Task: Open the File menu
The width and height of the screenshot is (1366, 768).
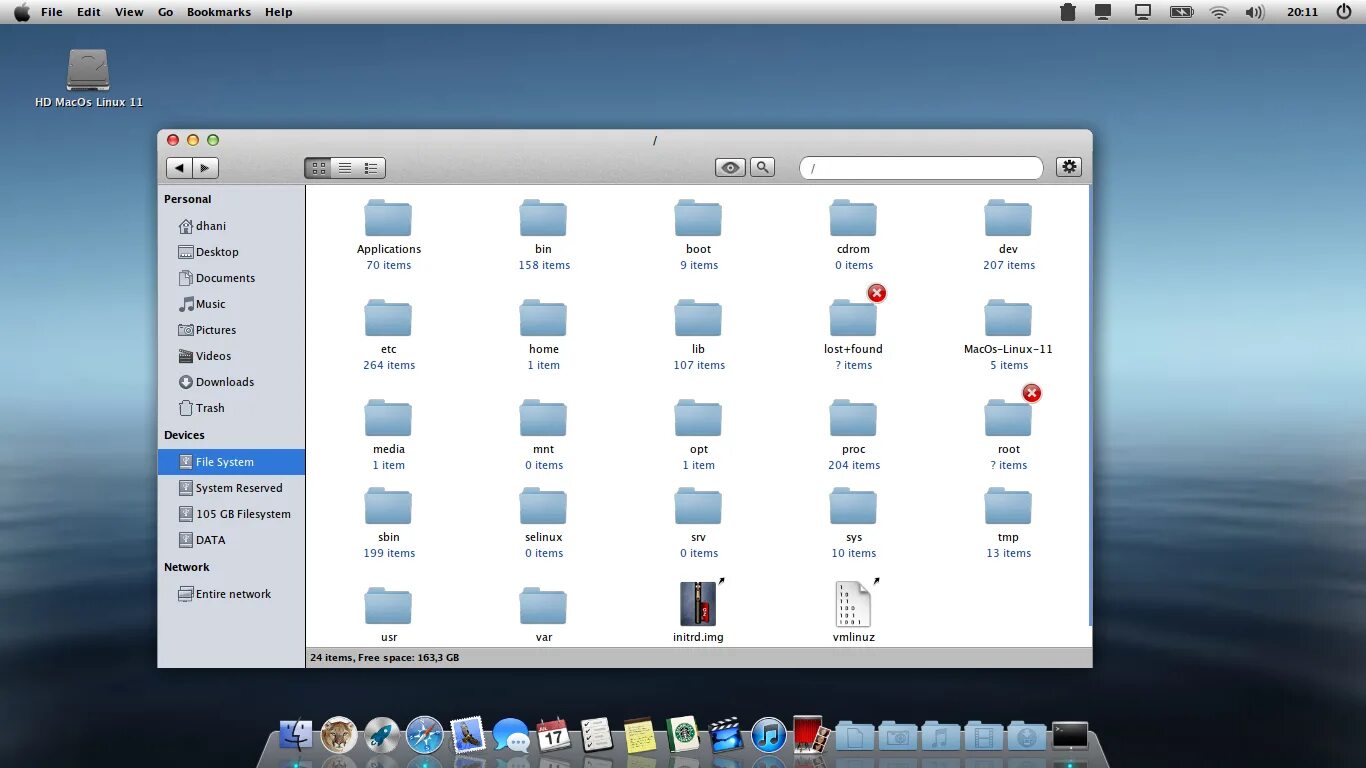Action: click(52, 12)
